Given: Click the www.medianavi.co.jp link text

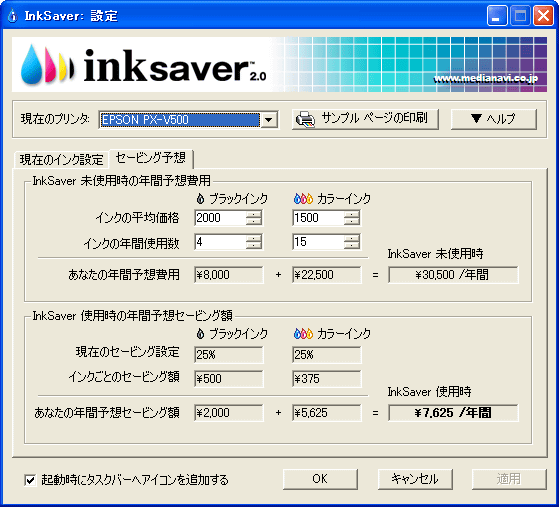Looking at the screenshot, I should (x=486, y=79).
